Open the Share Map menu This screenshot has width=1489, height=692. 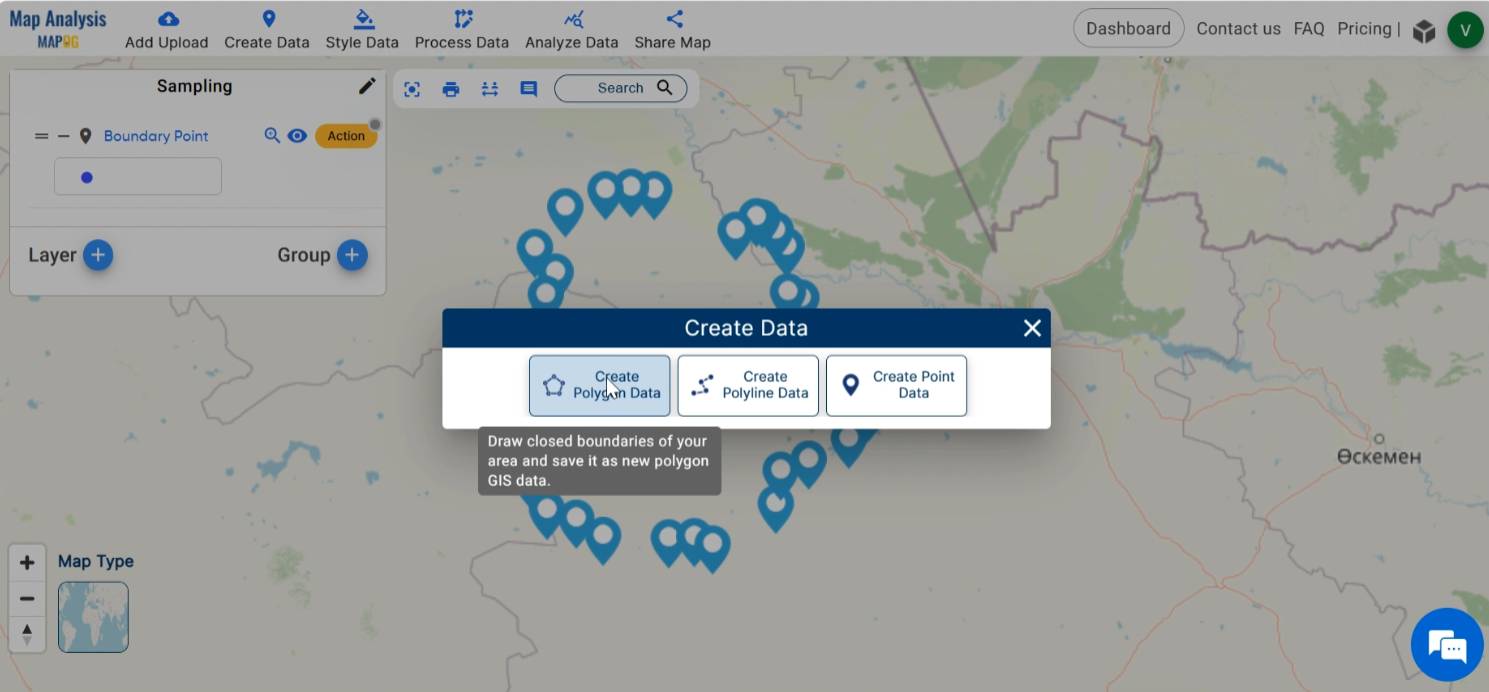[x=673, y=30]
